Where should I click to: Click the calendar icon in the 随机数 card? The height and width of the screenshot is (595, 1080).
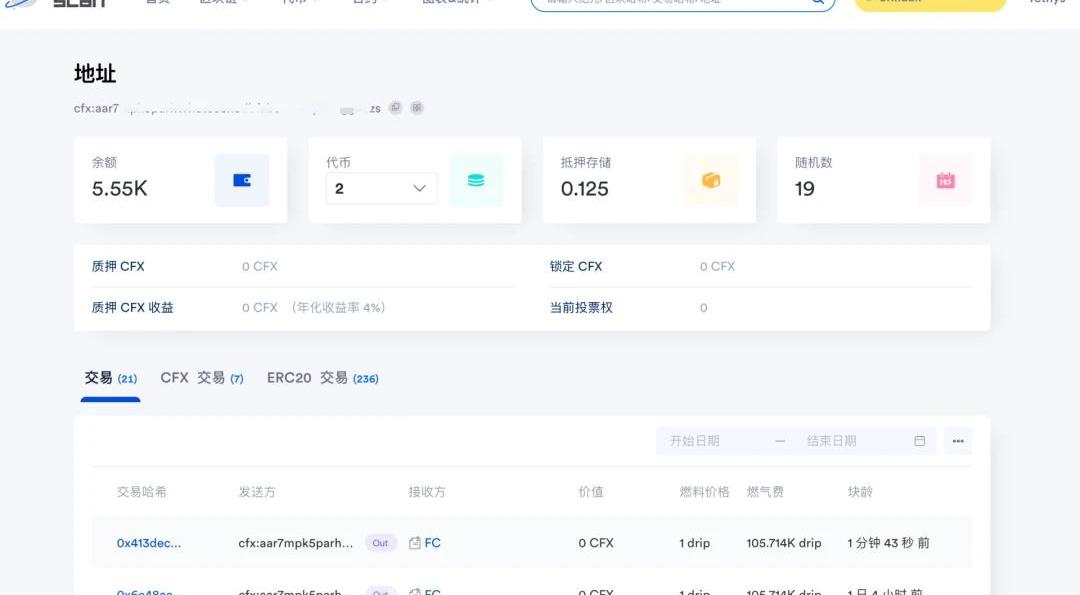(x=946, y=180)
